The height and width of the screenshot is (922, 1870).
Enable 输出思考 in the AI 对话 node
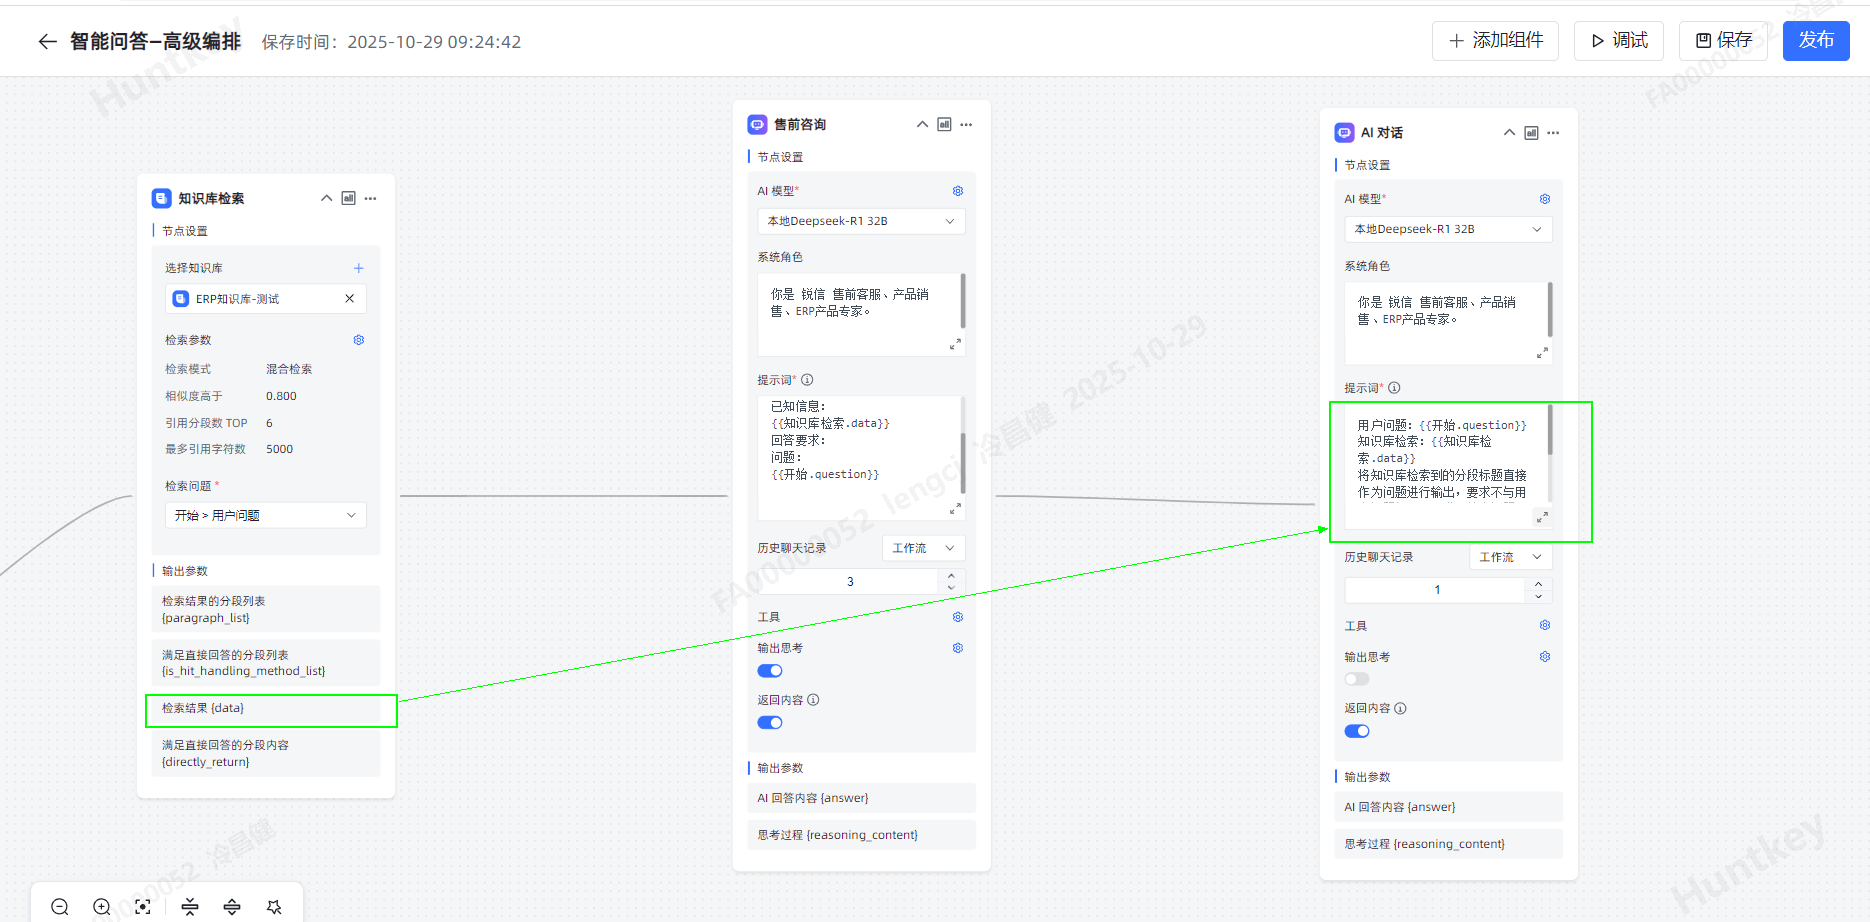(x=1357, y=679)
